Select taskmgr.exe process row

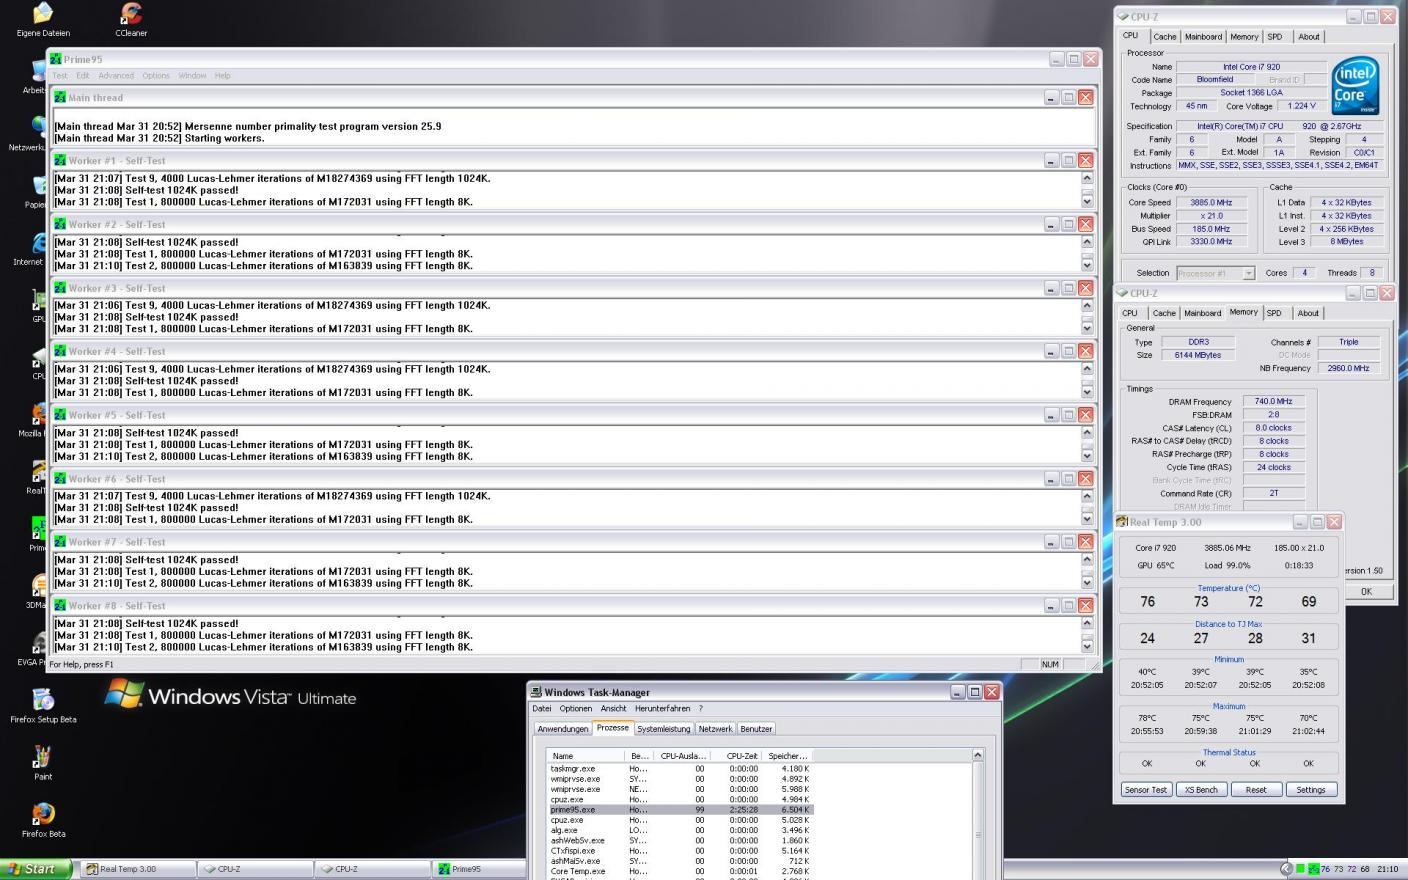pos(680,769)
